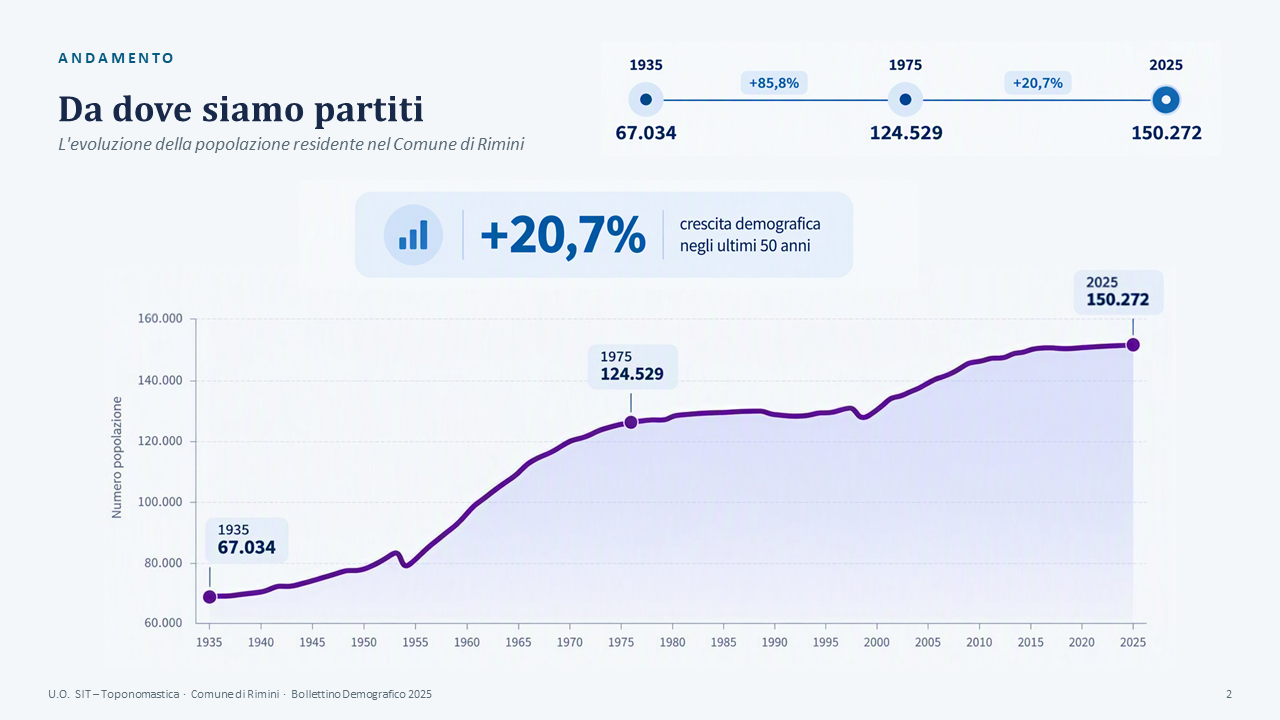Click the +20,7% badge on the timeline
This screenshot has width=1280, height=720.
[x=1038, y=83]
